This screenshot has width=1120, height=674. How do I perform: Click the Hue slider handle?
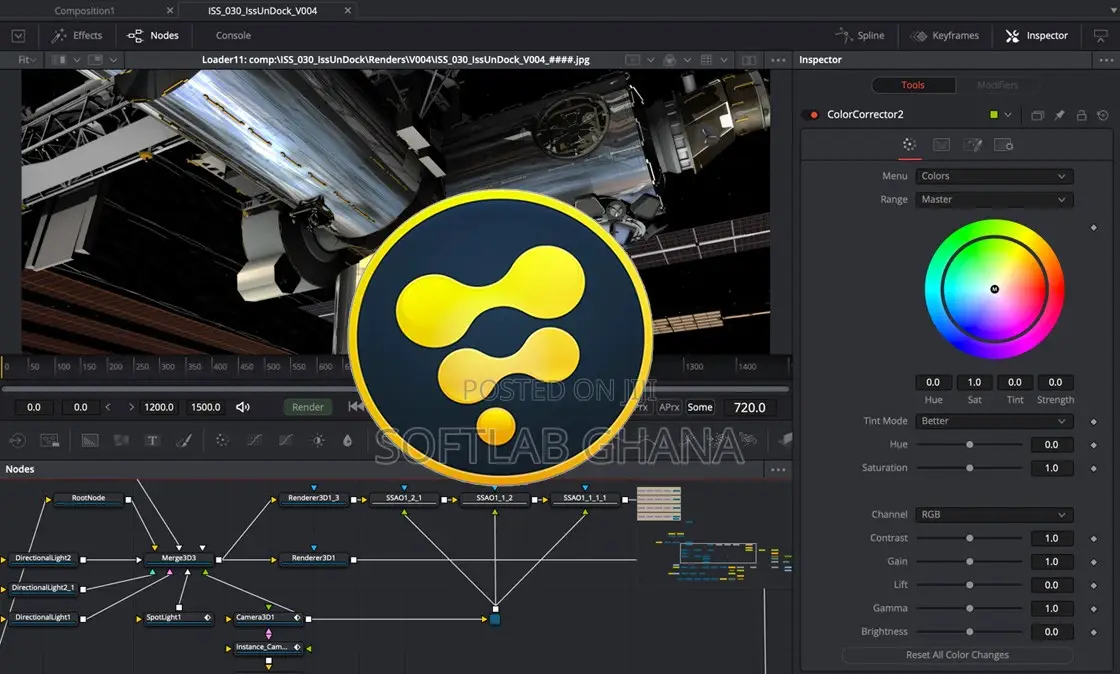[969, 445]
